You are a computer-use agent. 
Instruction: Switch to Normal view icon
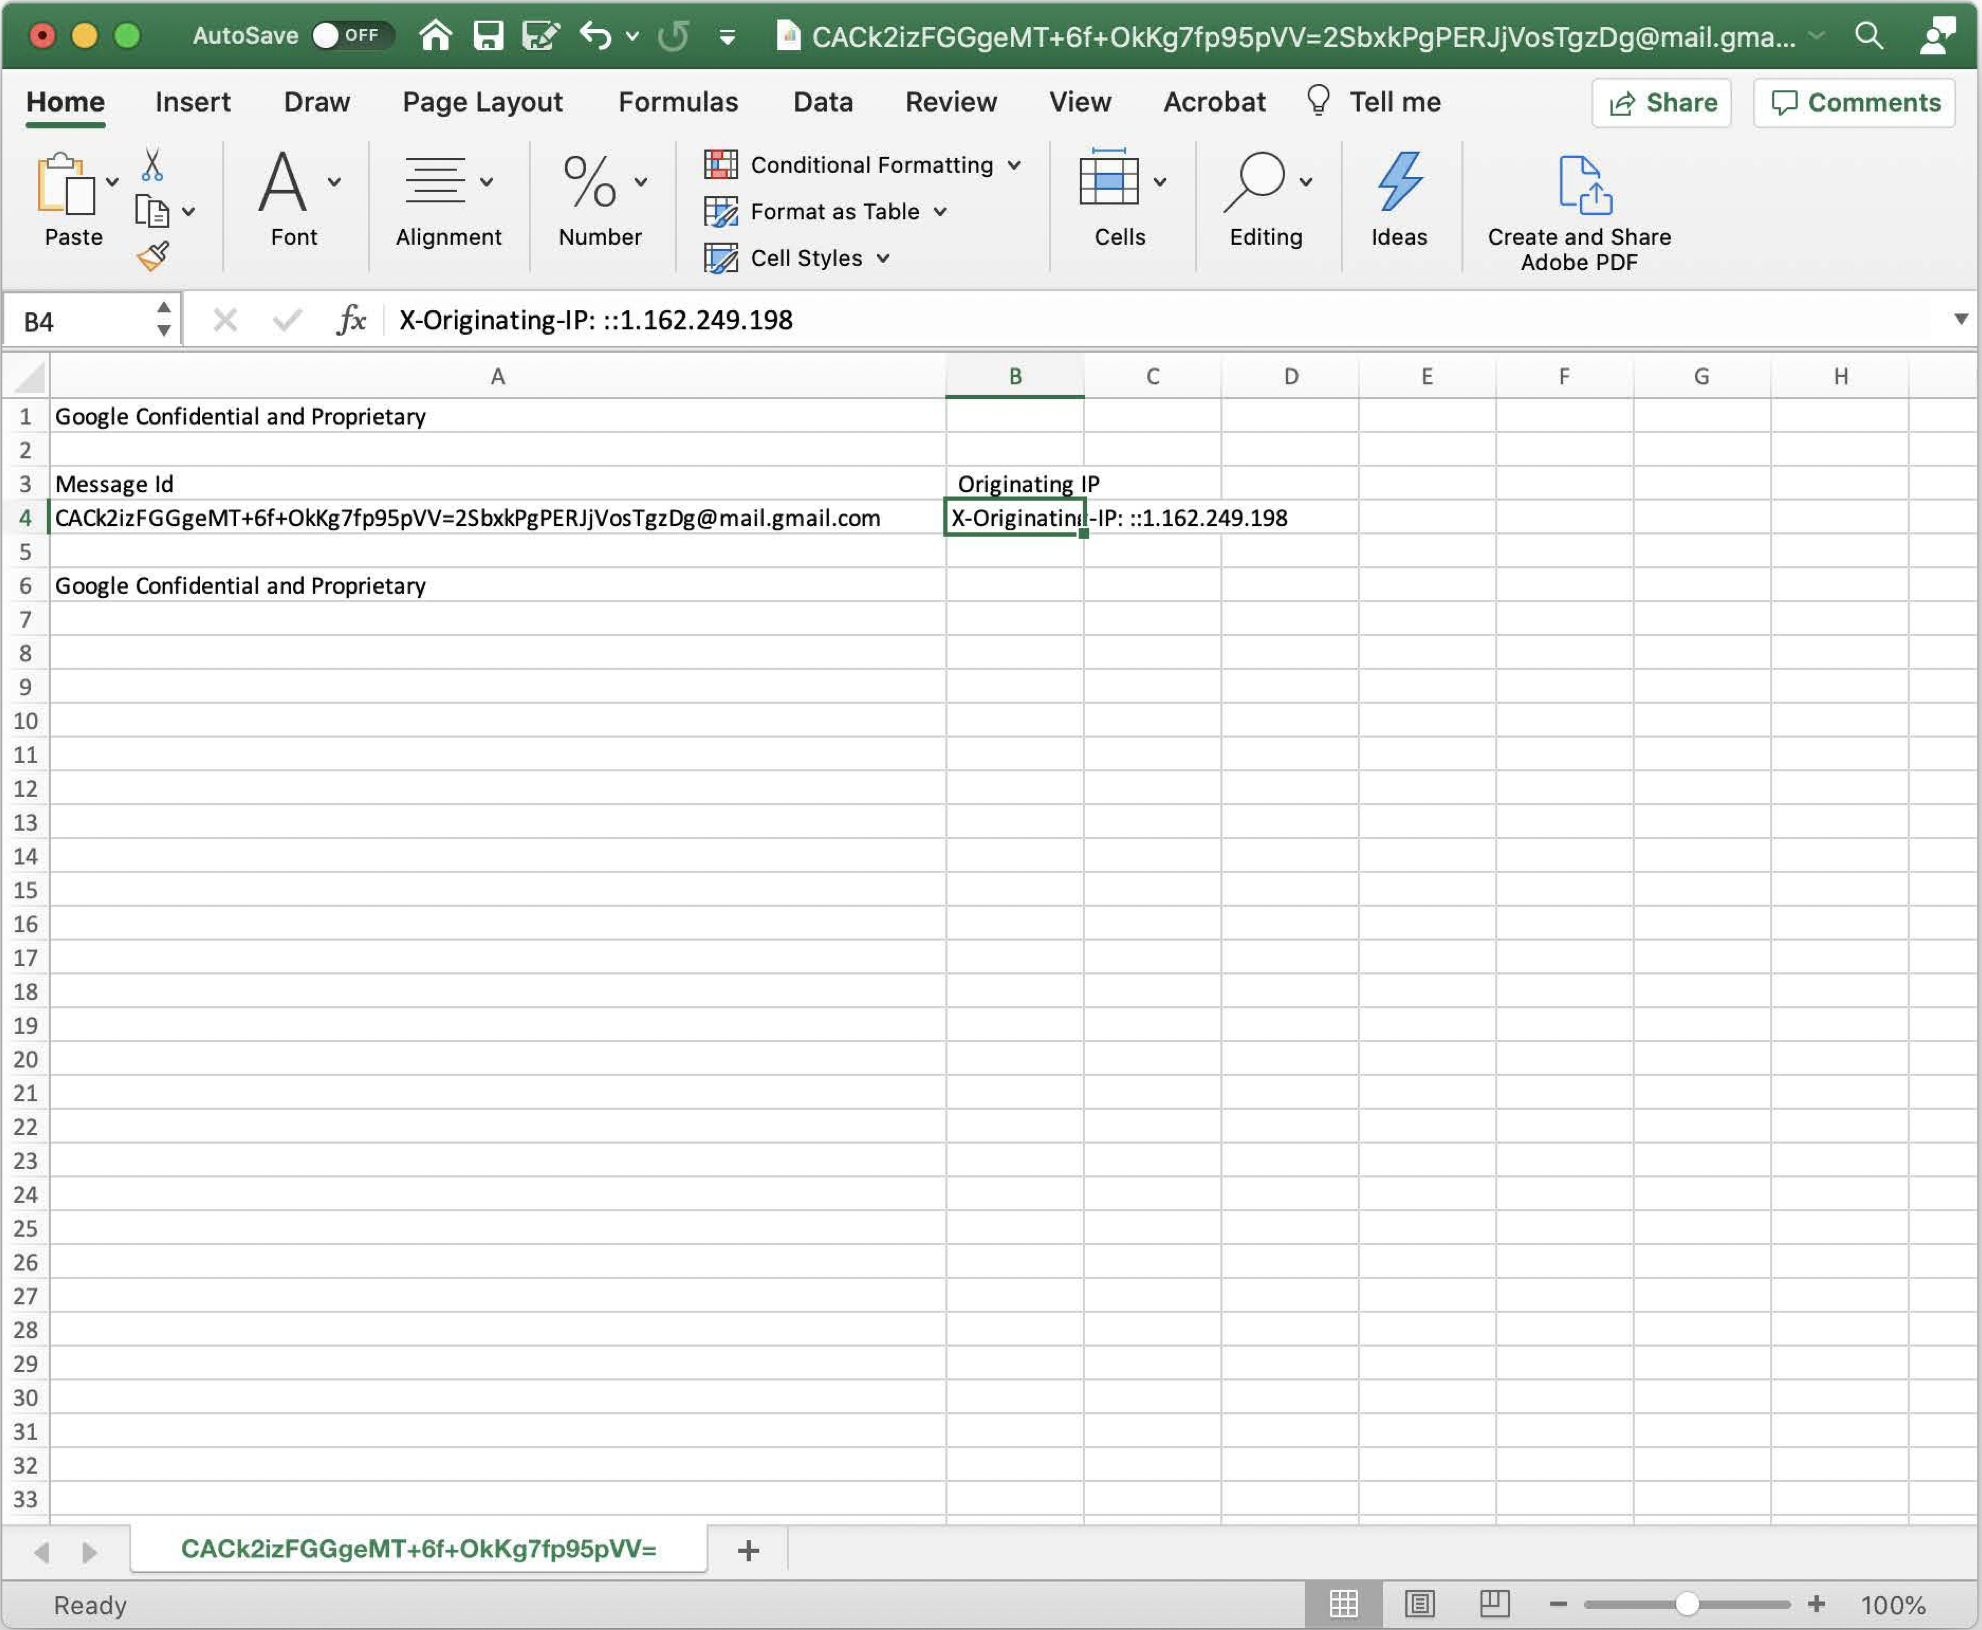coord(1343,1604)
